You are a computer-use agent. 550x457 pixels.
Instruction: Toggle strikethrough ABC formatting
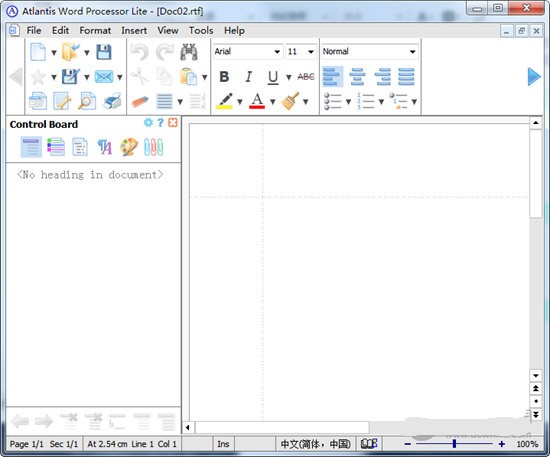pyautogui.click(x=306, y=76)
